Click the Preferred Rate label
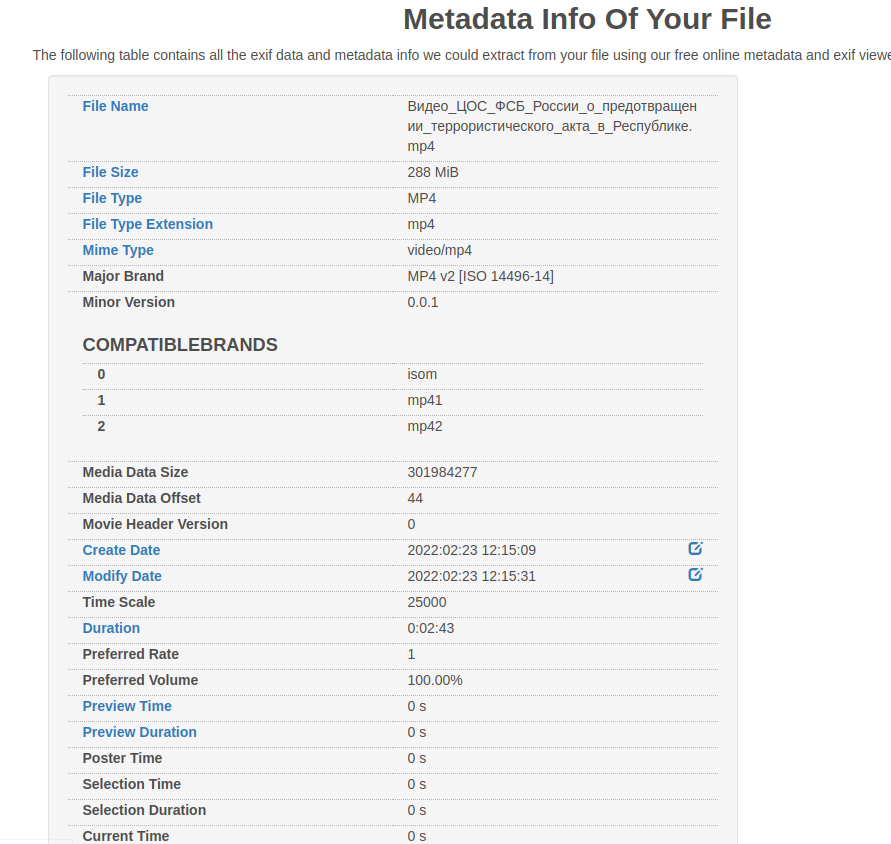The image size is (891, 844). tap(131, 654)
